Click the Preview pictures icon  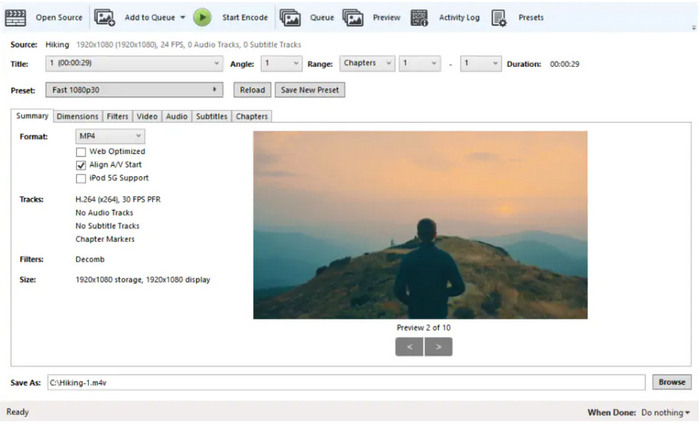353,18
